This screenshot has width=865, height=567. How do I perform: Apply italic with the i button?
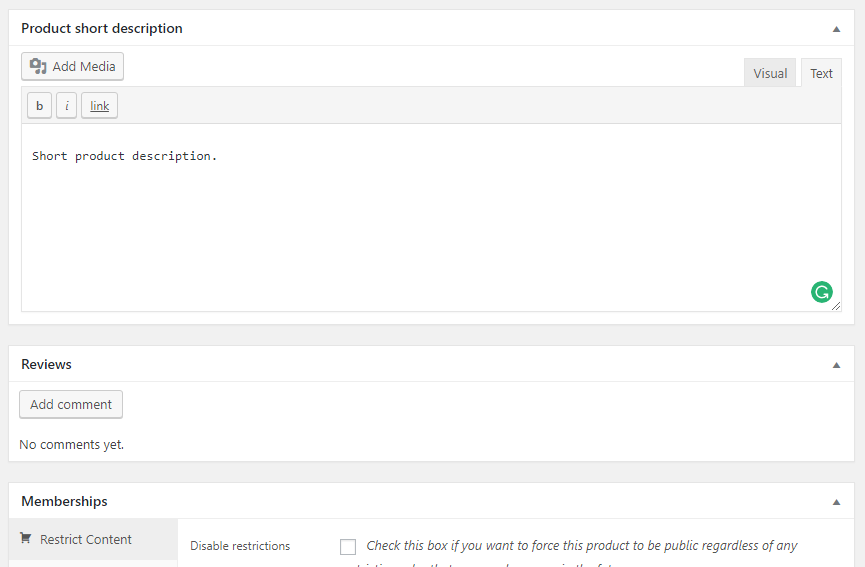[67, 105]
